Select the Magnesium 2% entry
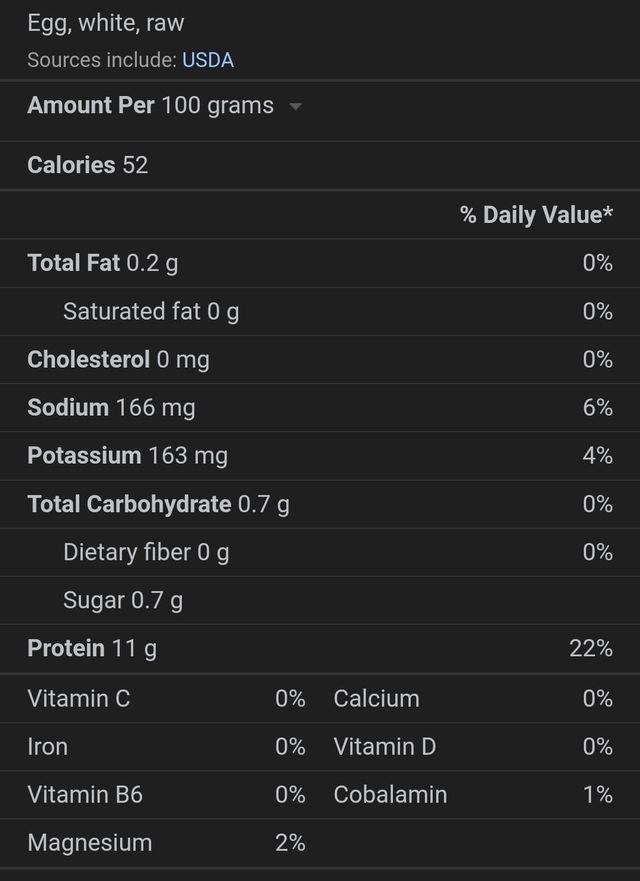The height and width of the screenshot is (881, 640). [166, 843]
